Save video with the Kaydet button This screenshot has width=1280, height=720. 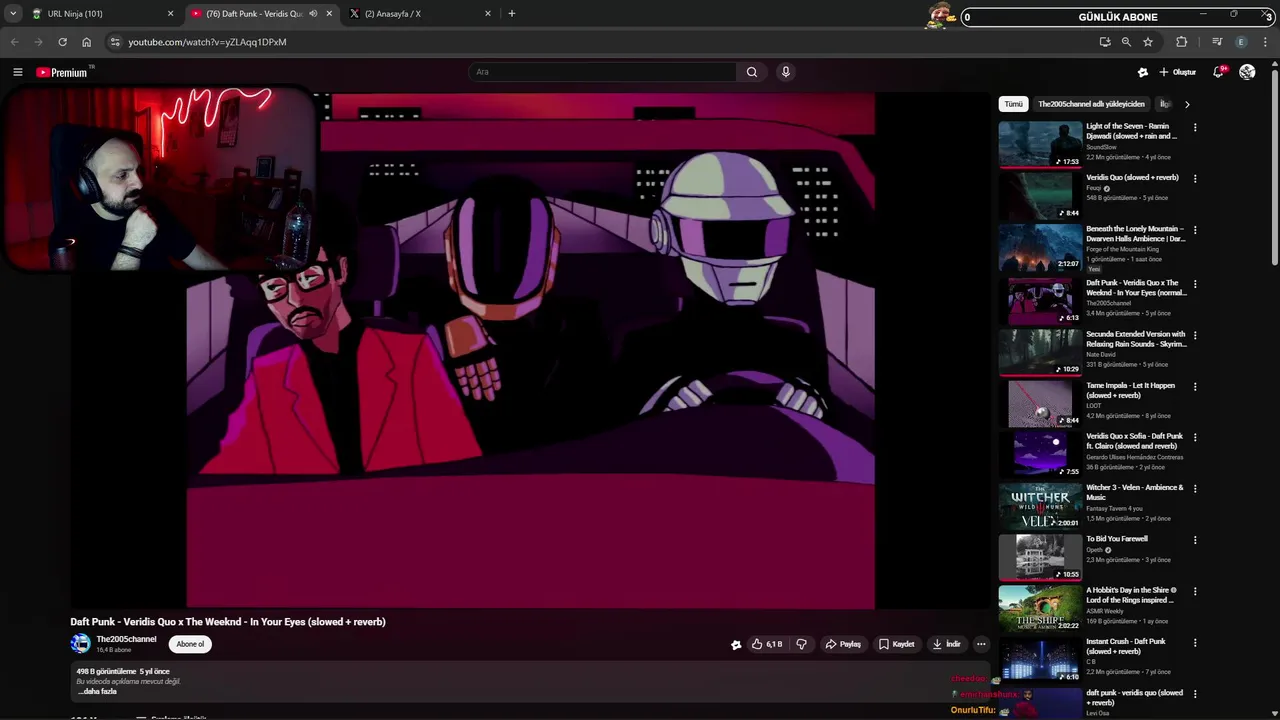coord(897,644)
